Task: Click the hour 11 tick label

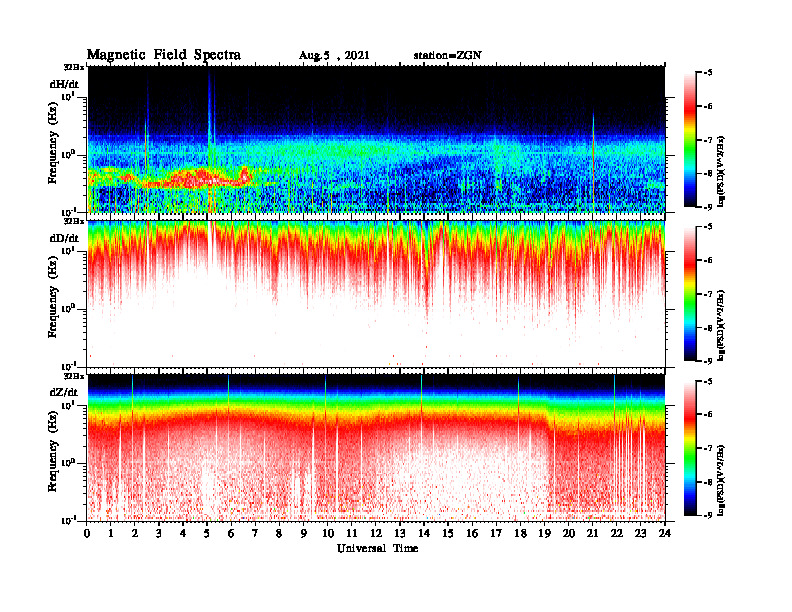Action: click(352, 534)
